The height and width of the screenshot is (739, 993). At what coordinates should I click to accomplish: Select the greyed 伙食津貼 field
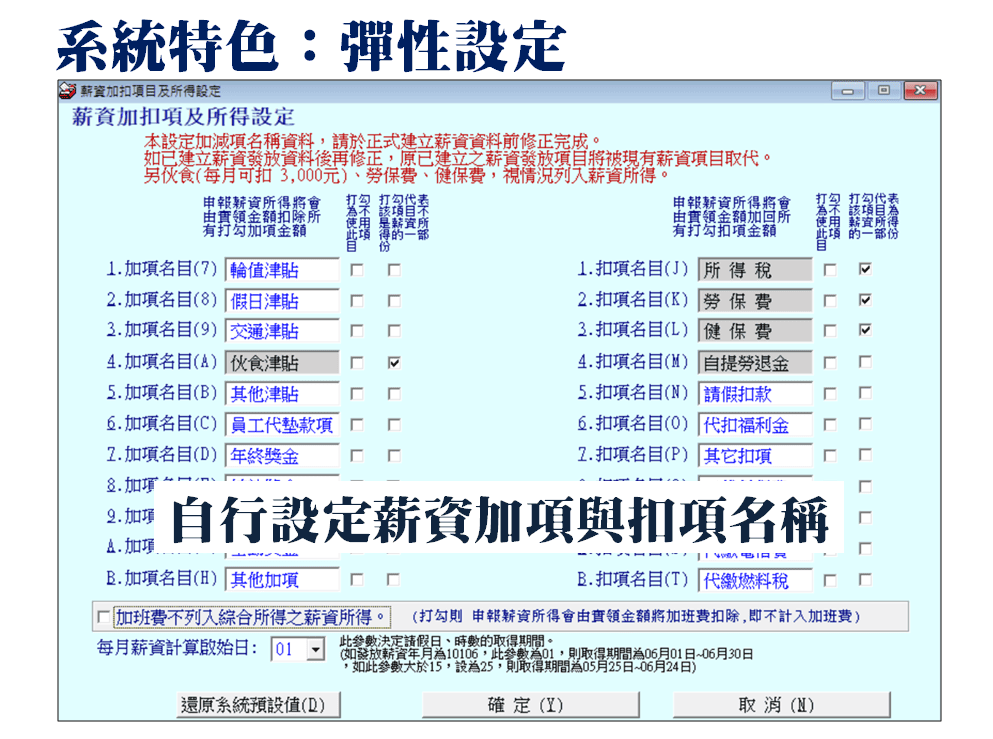pyautogui.click(x=282, y=363)
